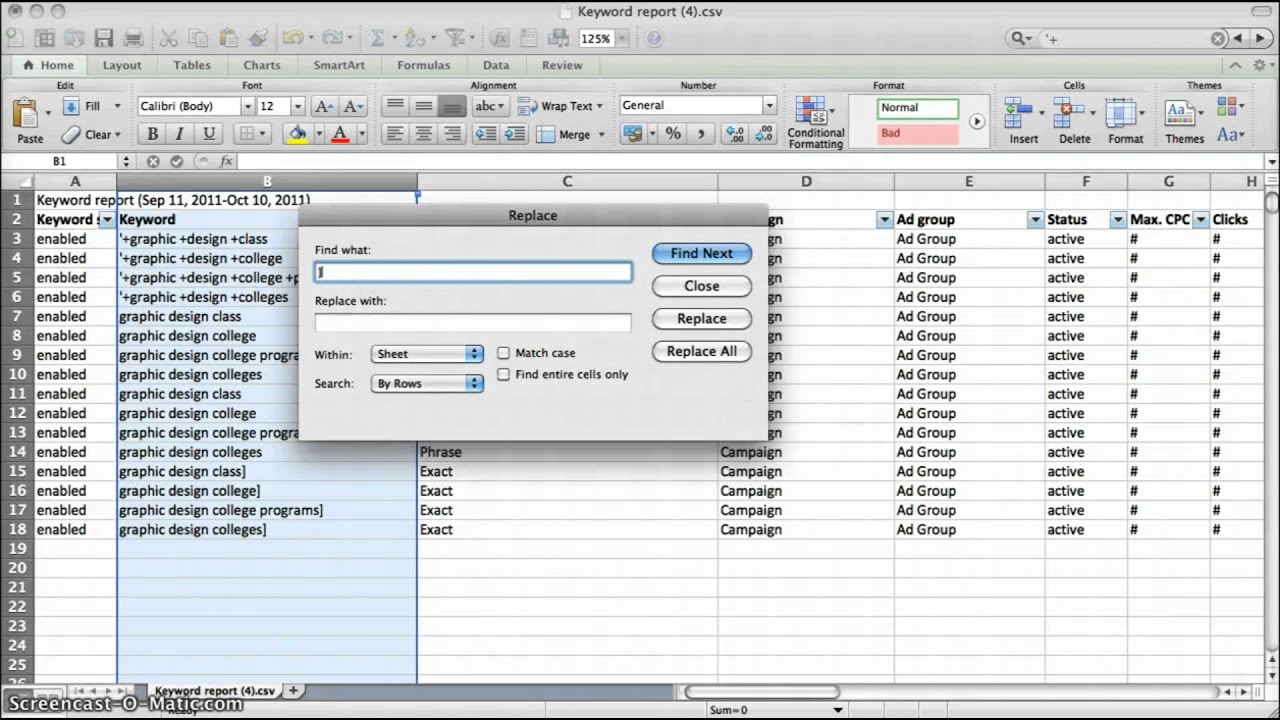Decrease font size with A-down icon

353,106
